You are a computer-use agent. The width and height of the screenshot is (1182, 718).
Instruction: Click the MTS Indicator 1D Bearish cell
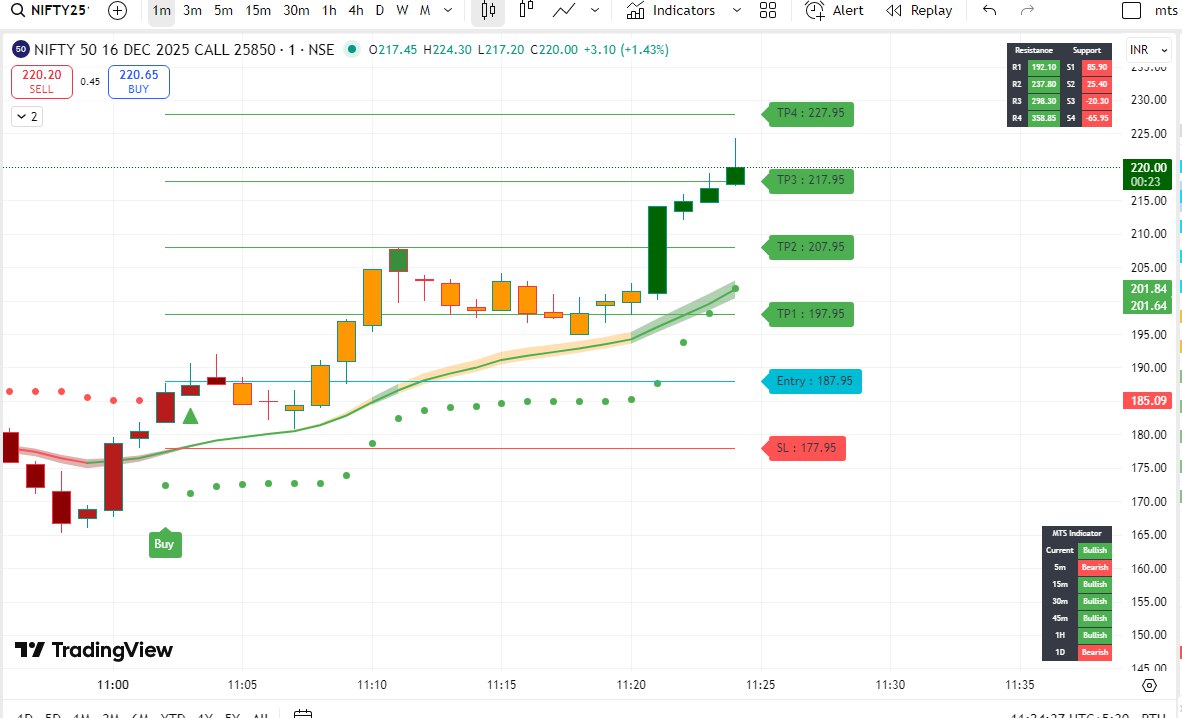[x=1095, y=652]
